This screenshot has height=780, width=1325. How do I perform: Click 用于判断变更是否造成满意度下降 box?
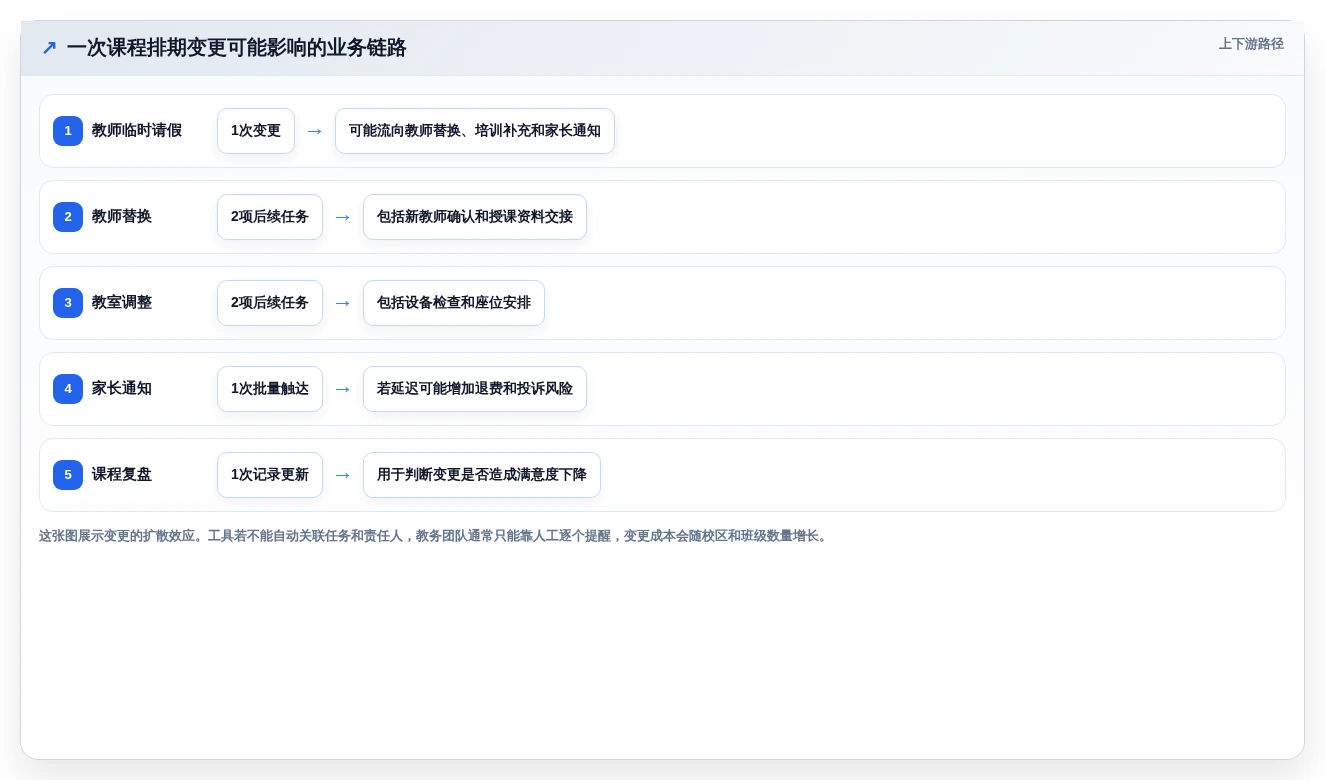(482, 475)
